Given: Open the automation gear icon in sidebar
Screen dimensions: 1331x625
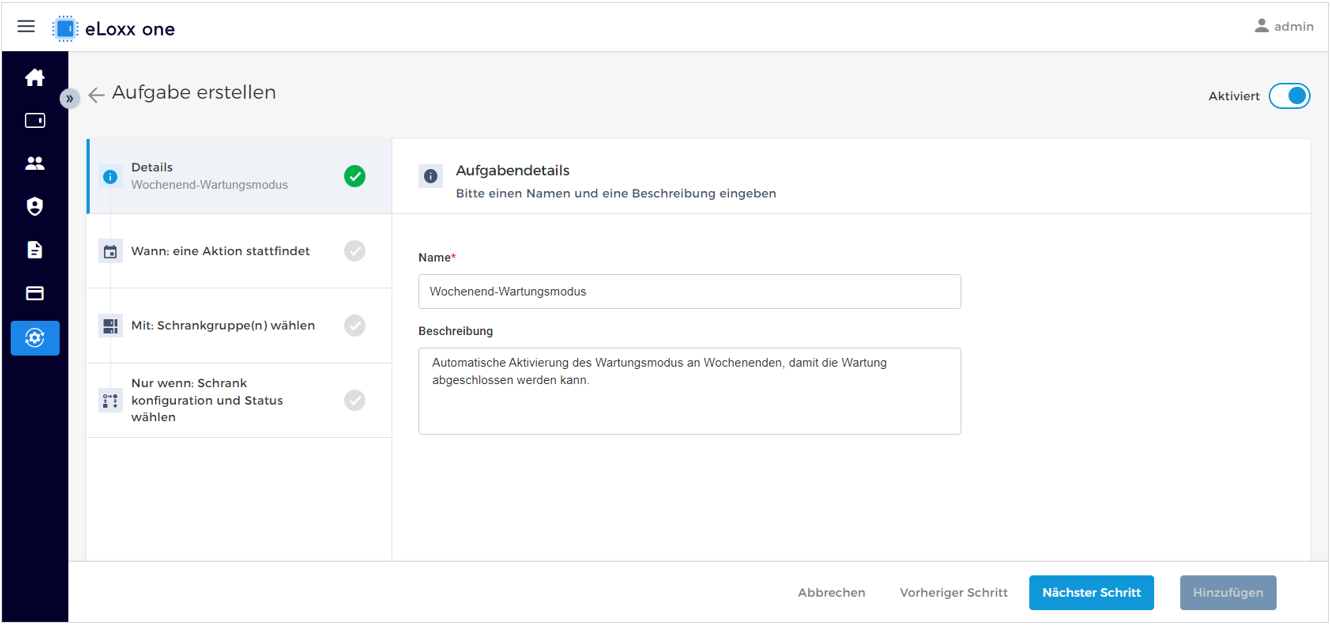Looking at the screenshot, I should [35, 338].
